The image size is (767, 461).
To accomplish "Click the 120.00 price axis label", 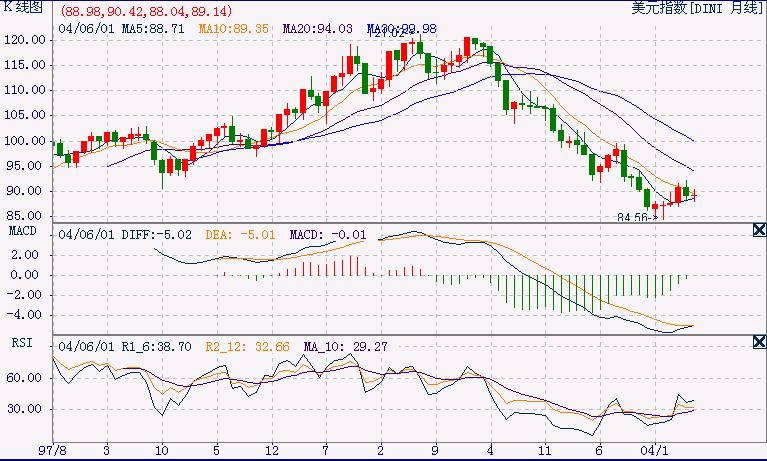I will [25, 40].
